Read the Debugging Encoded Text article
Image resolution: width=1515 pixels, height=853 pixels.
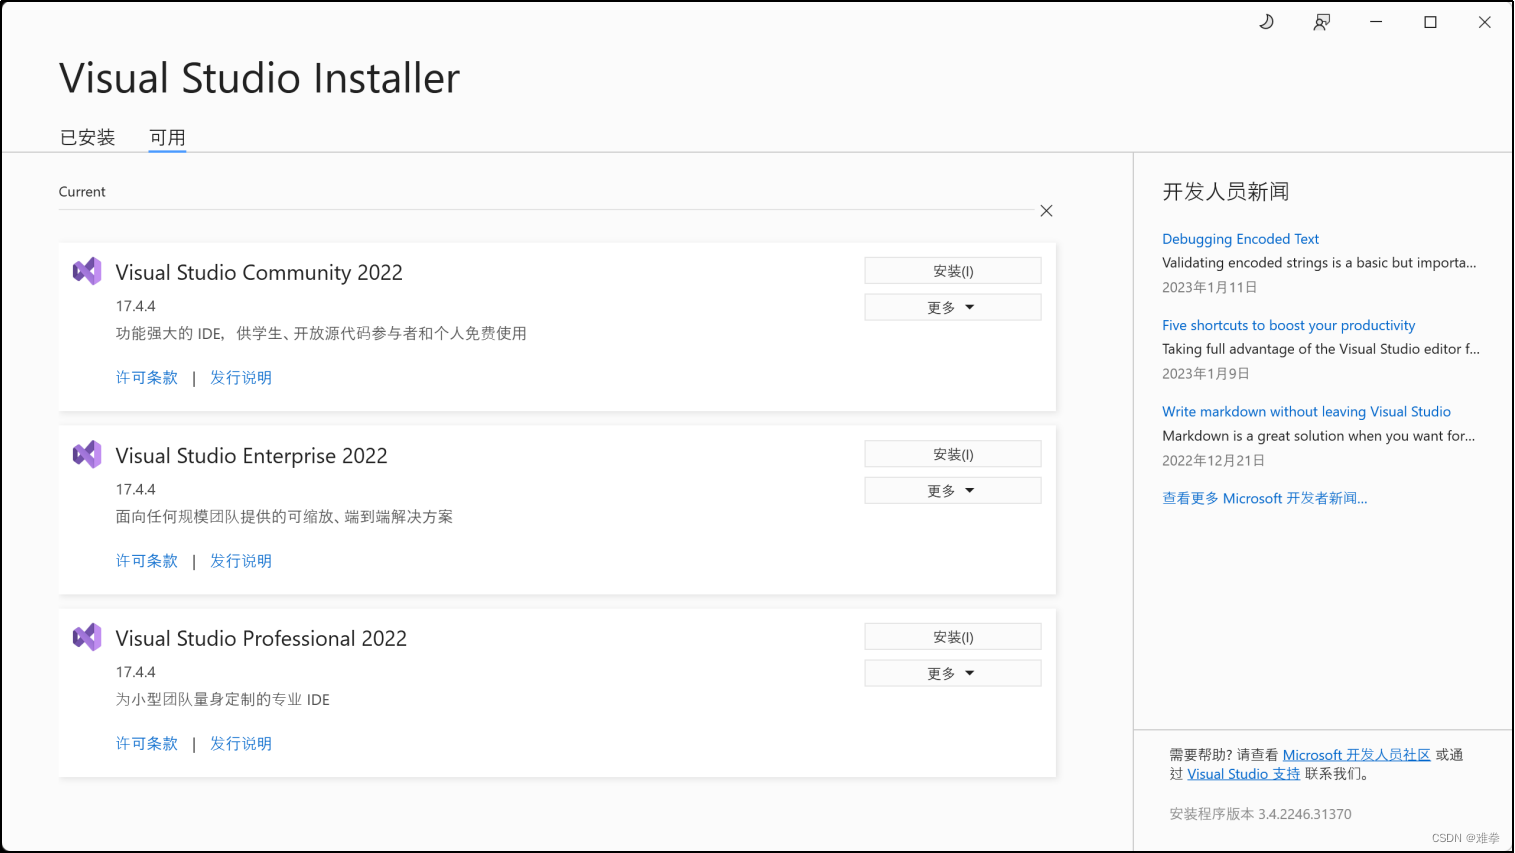pyautogui.click(x=1240, y=239)
